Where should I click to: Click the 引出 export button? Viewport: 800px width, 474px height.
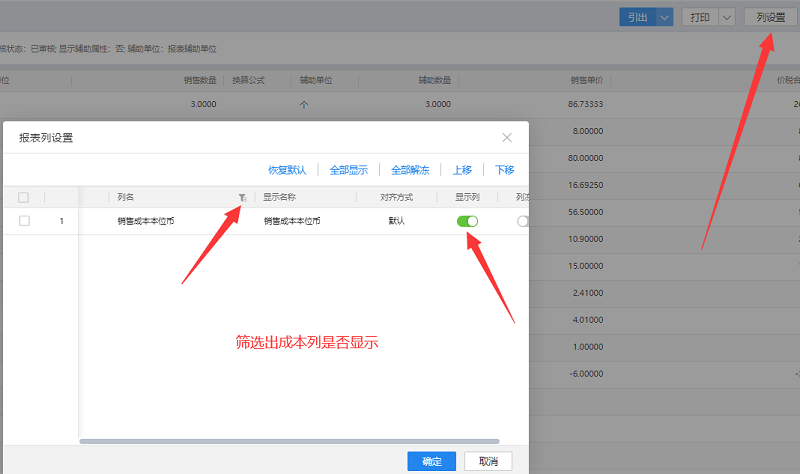pyautogui.click(x=637, y=17)
